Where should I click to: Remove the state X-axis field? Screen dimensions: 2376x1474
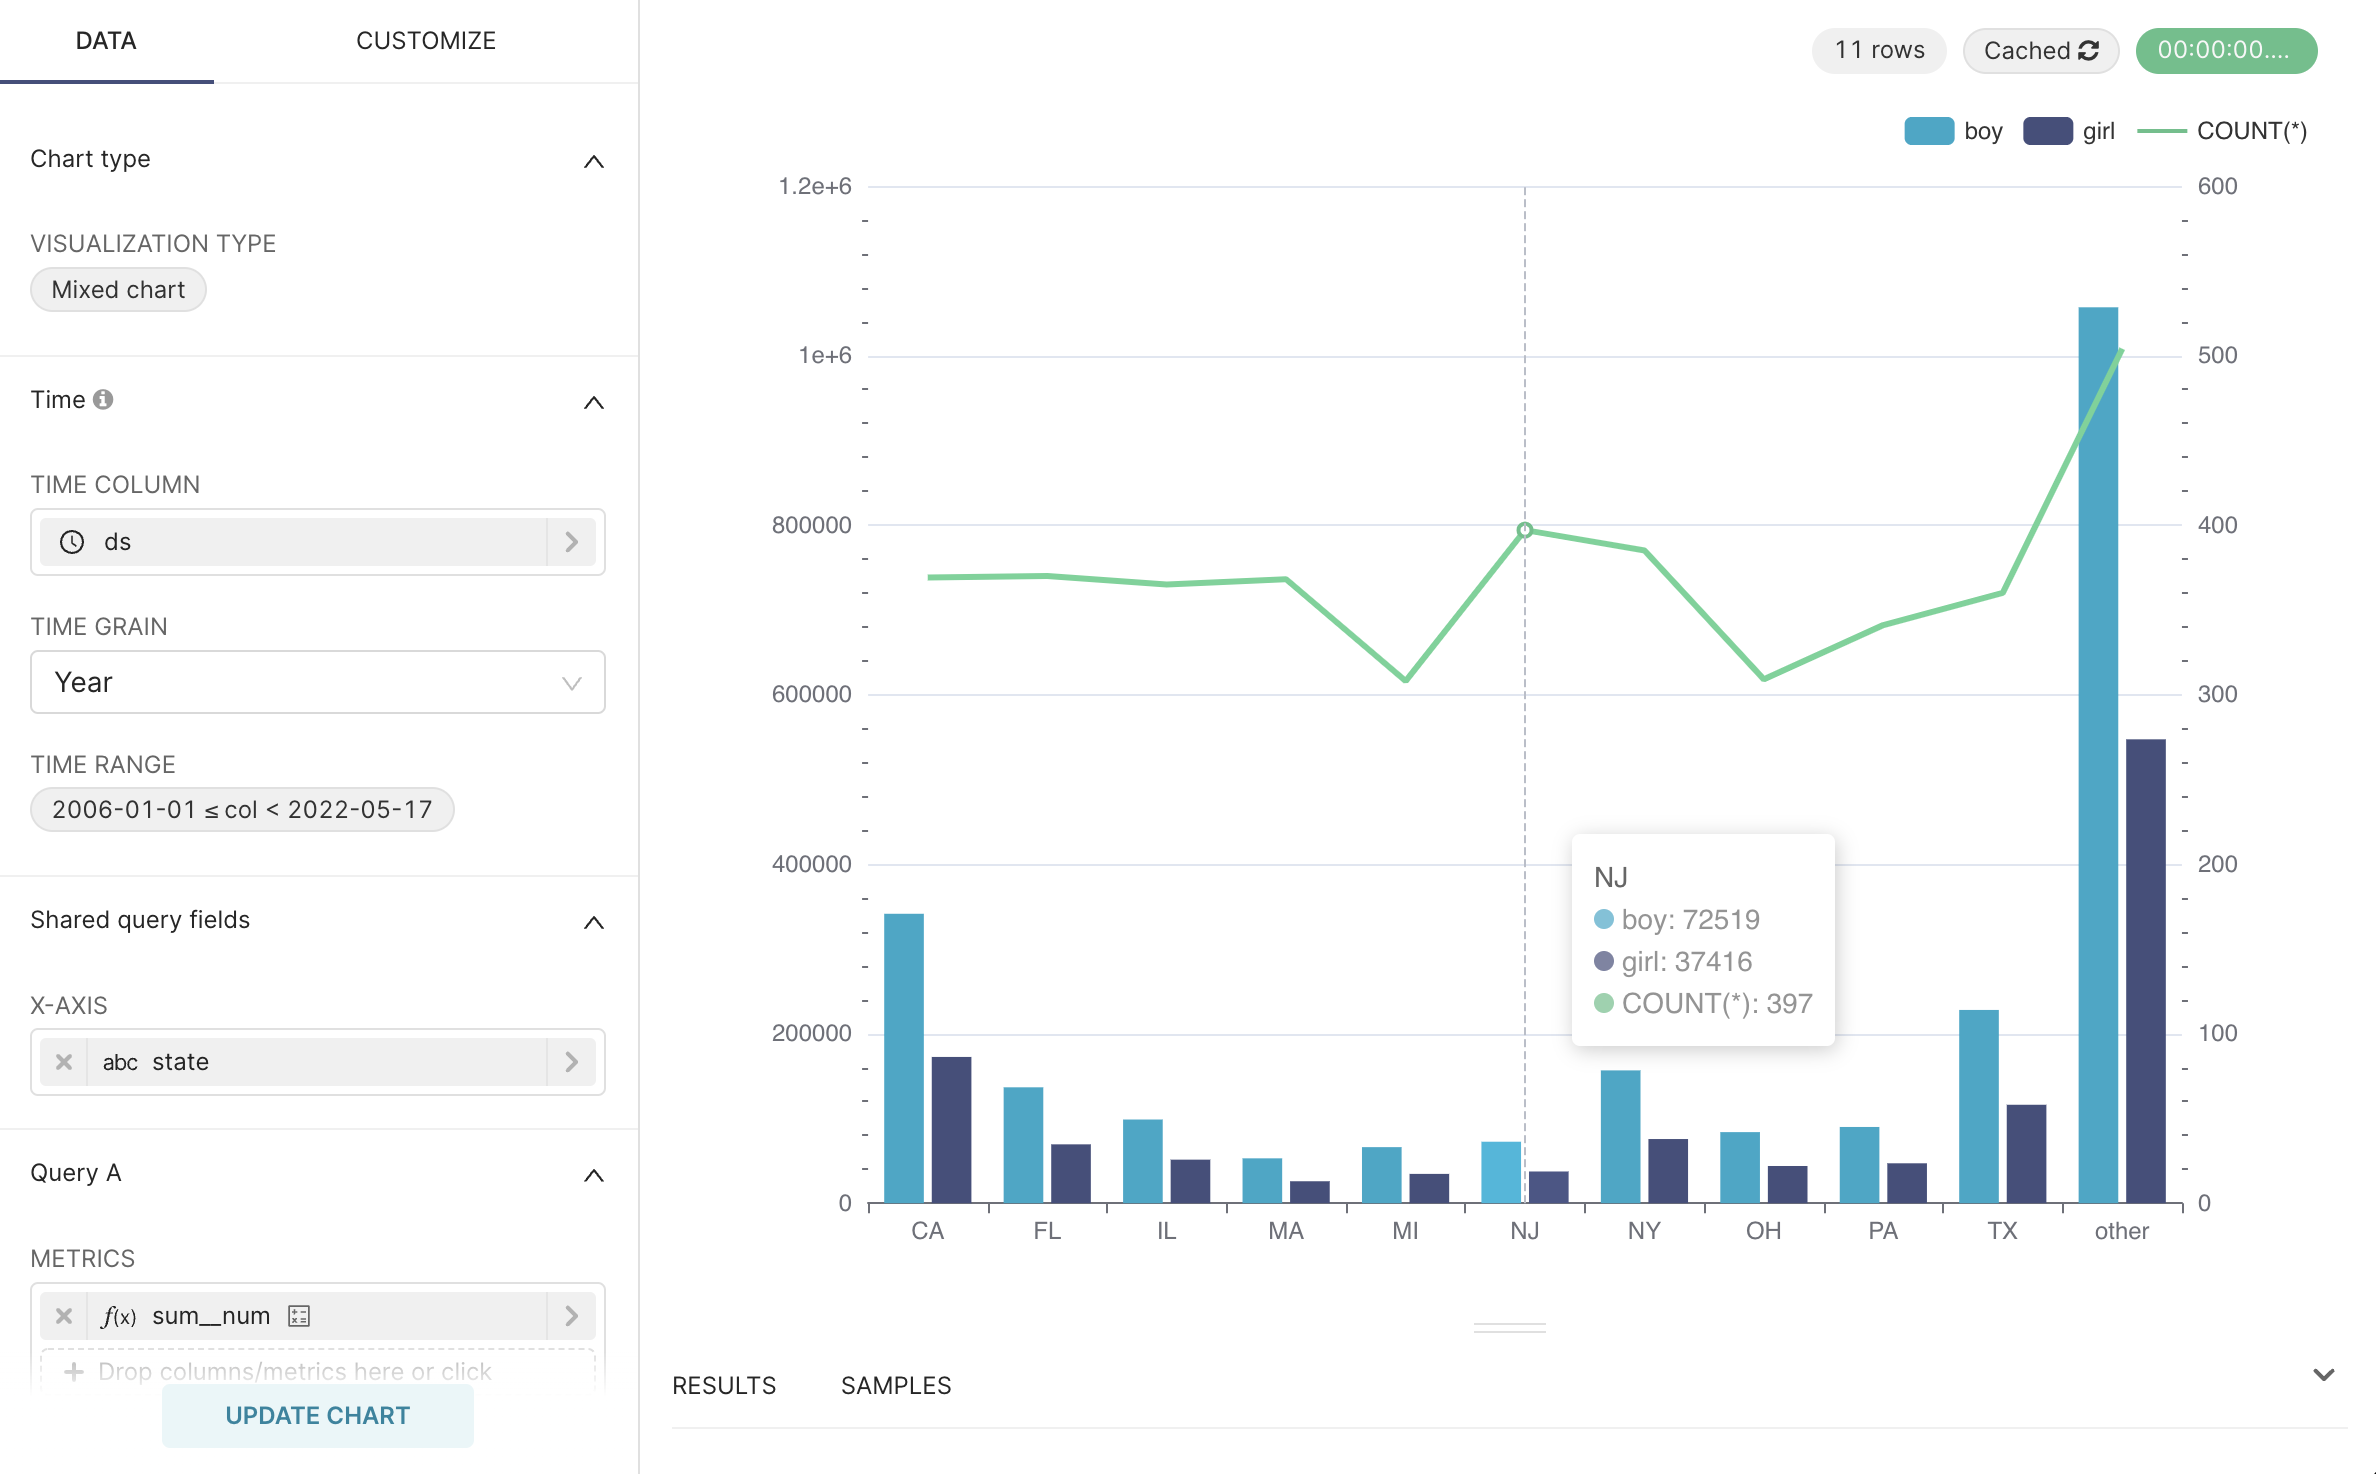tap(64, 1062)
